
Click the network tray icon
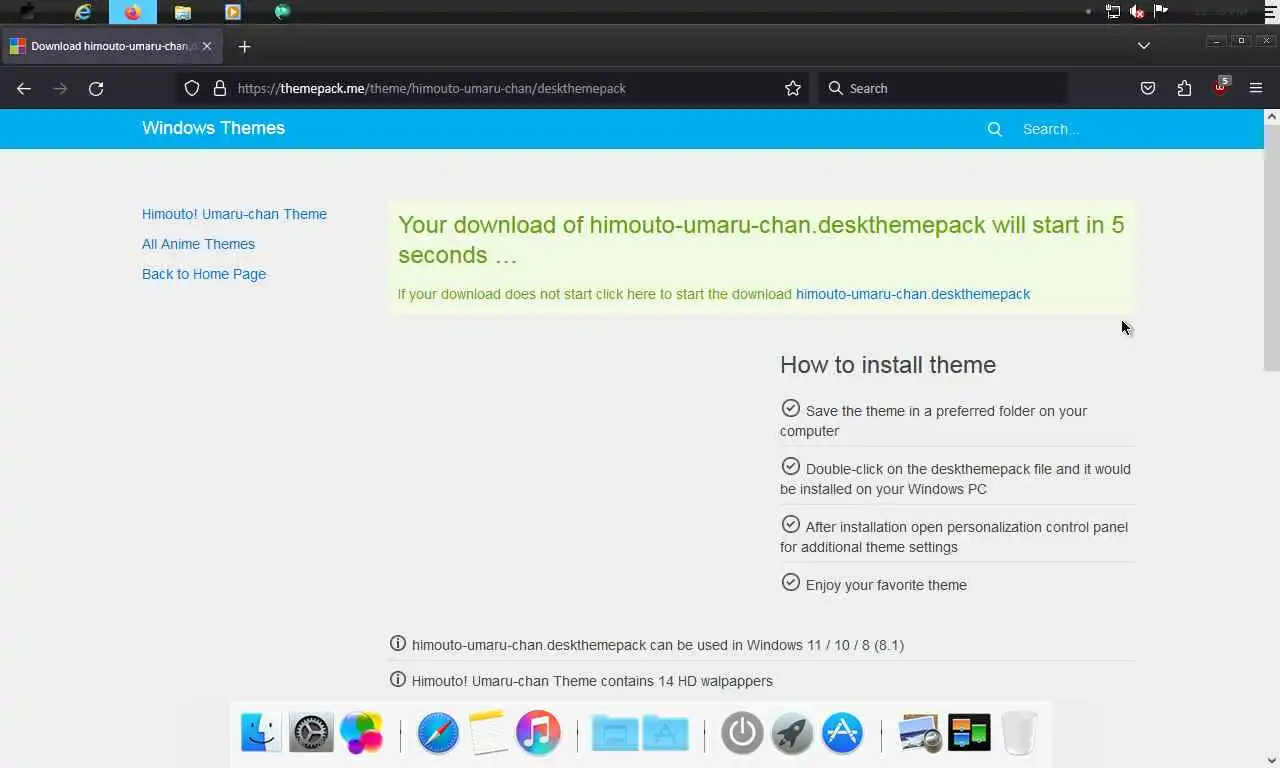(x=1113, y=12)
